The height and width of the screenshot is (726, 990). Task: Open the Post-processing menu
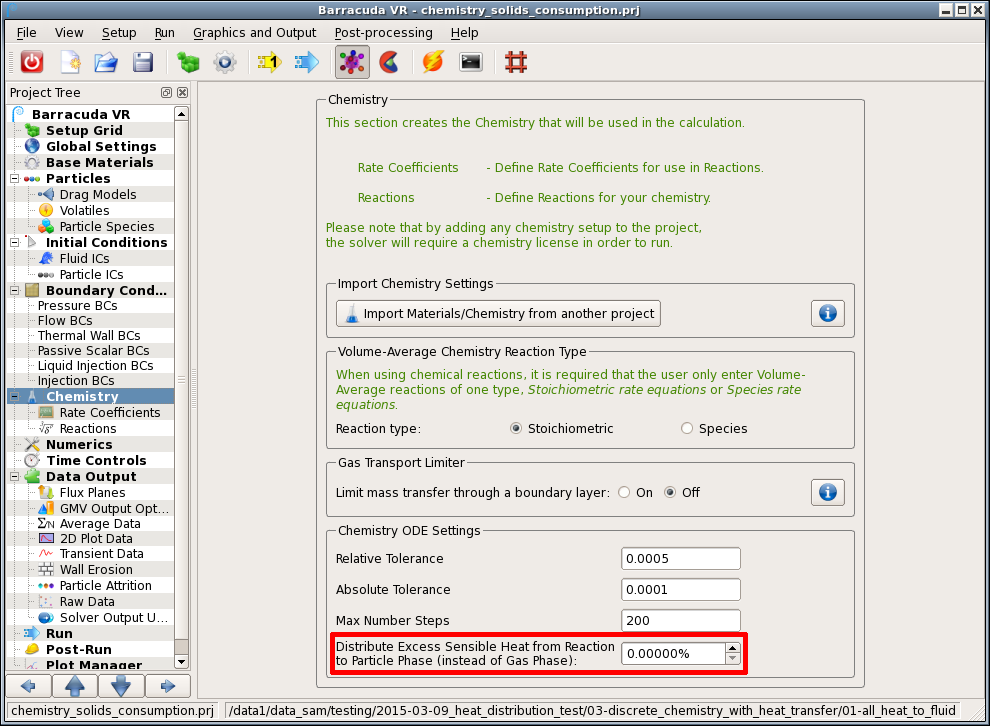coord(383,32)
